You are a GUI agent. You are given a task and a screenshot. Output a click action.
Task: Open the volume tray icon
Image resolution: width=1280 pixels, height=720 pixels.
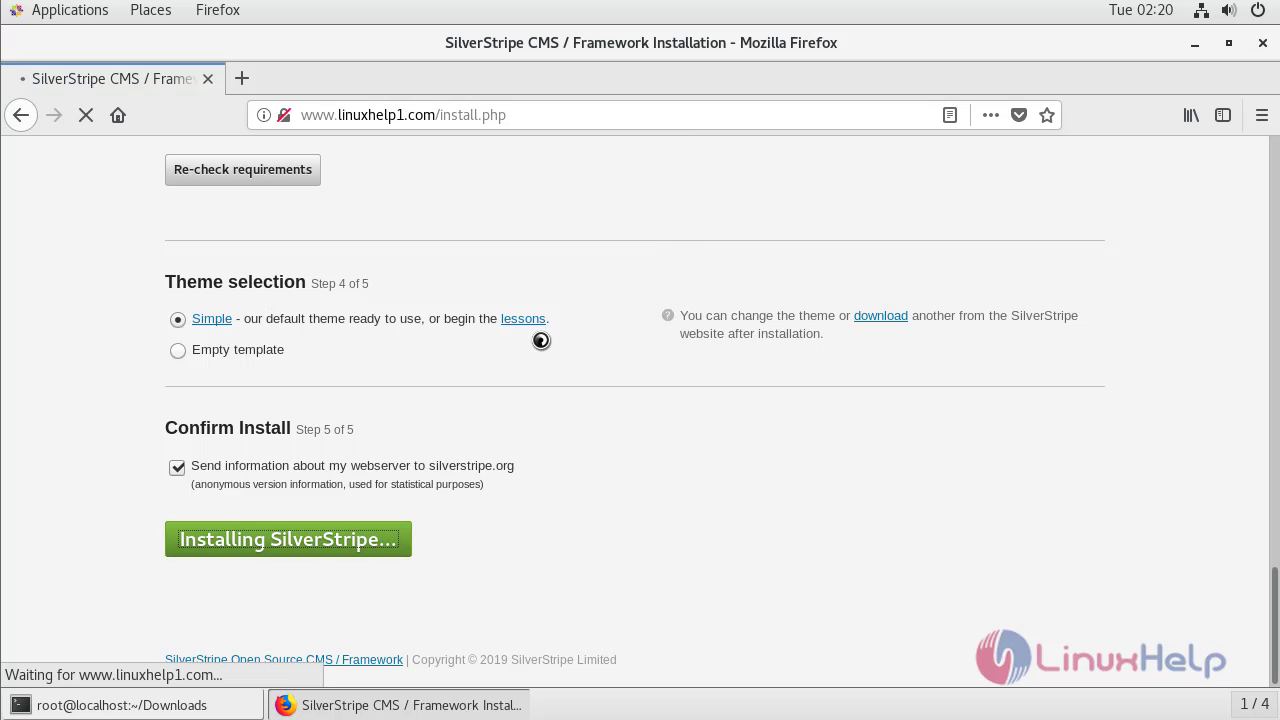(x=1229, y=10)
